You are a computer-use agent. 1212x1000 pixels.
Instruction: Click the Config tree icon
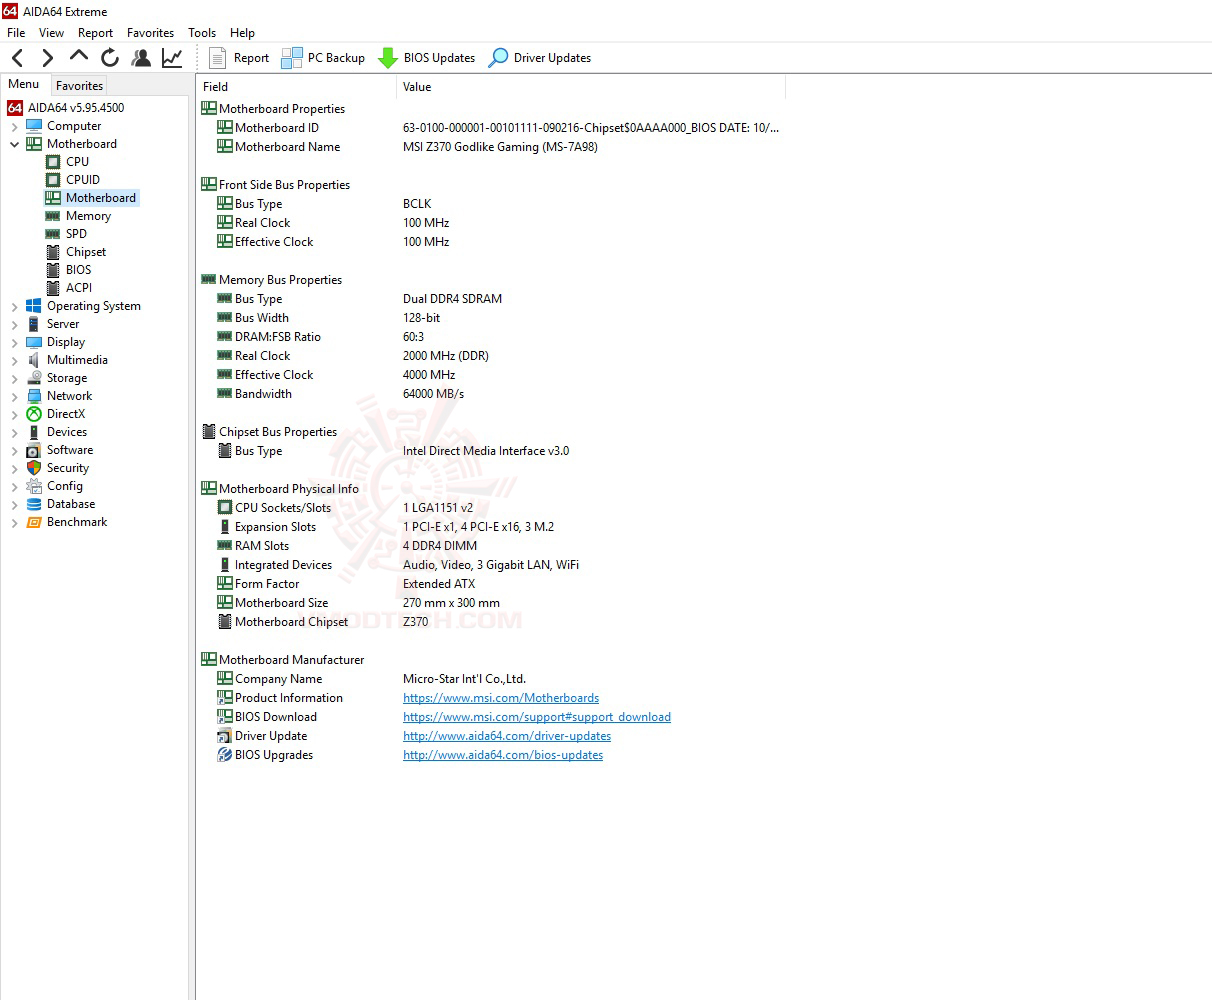(x=34, y=486)
